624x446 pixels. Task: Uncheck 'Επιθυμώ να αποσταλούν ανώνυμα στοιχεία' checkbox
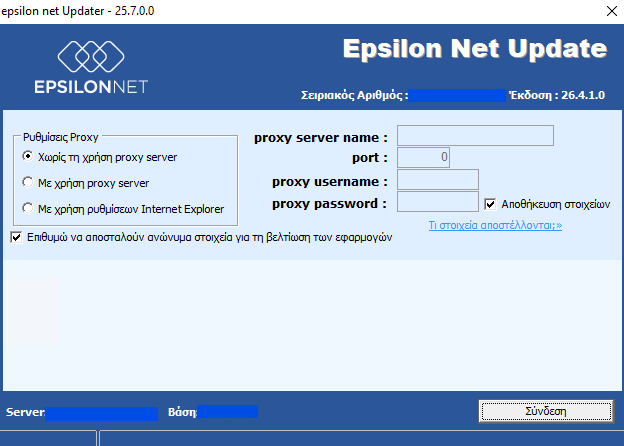[x=15, y=238]
